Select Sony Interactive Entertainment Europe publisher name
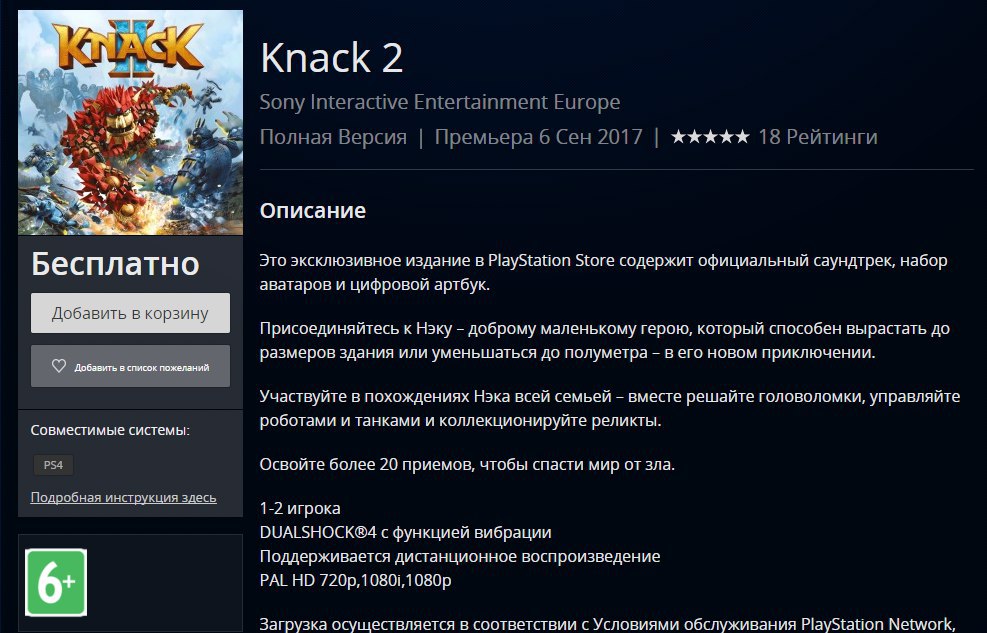This screenshot has height=633, width=987. point(440,102)
